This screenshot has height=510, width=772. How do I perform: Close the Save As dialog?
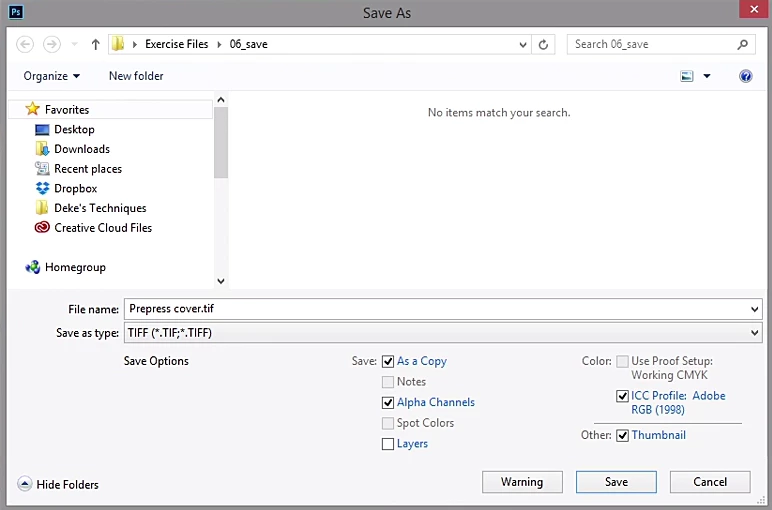click(x=754, y=9)
